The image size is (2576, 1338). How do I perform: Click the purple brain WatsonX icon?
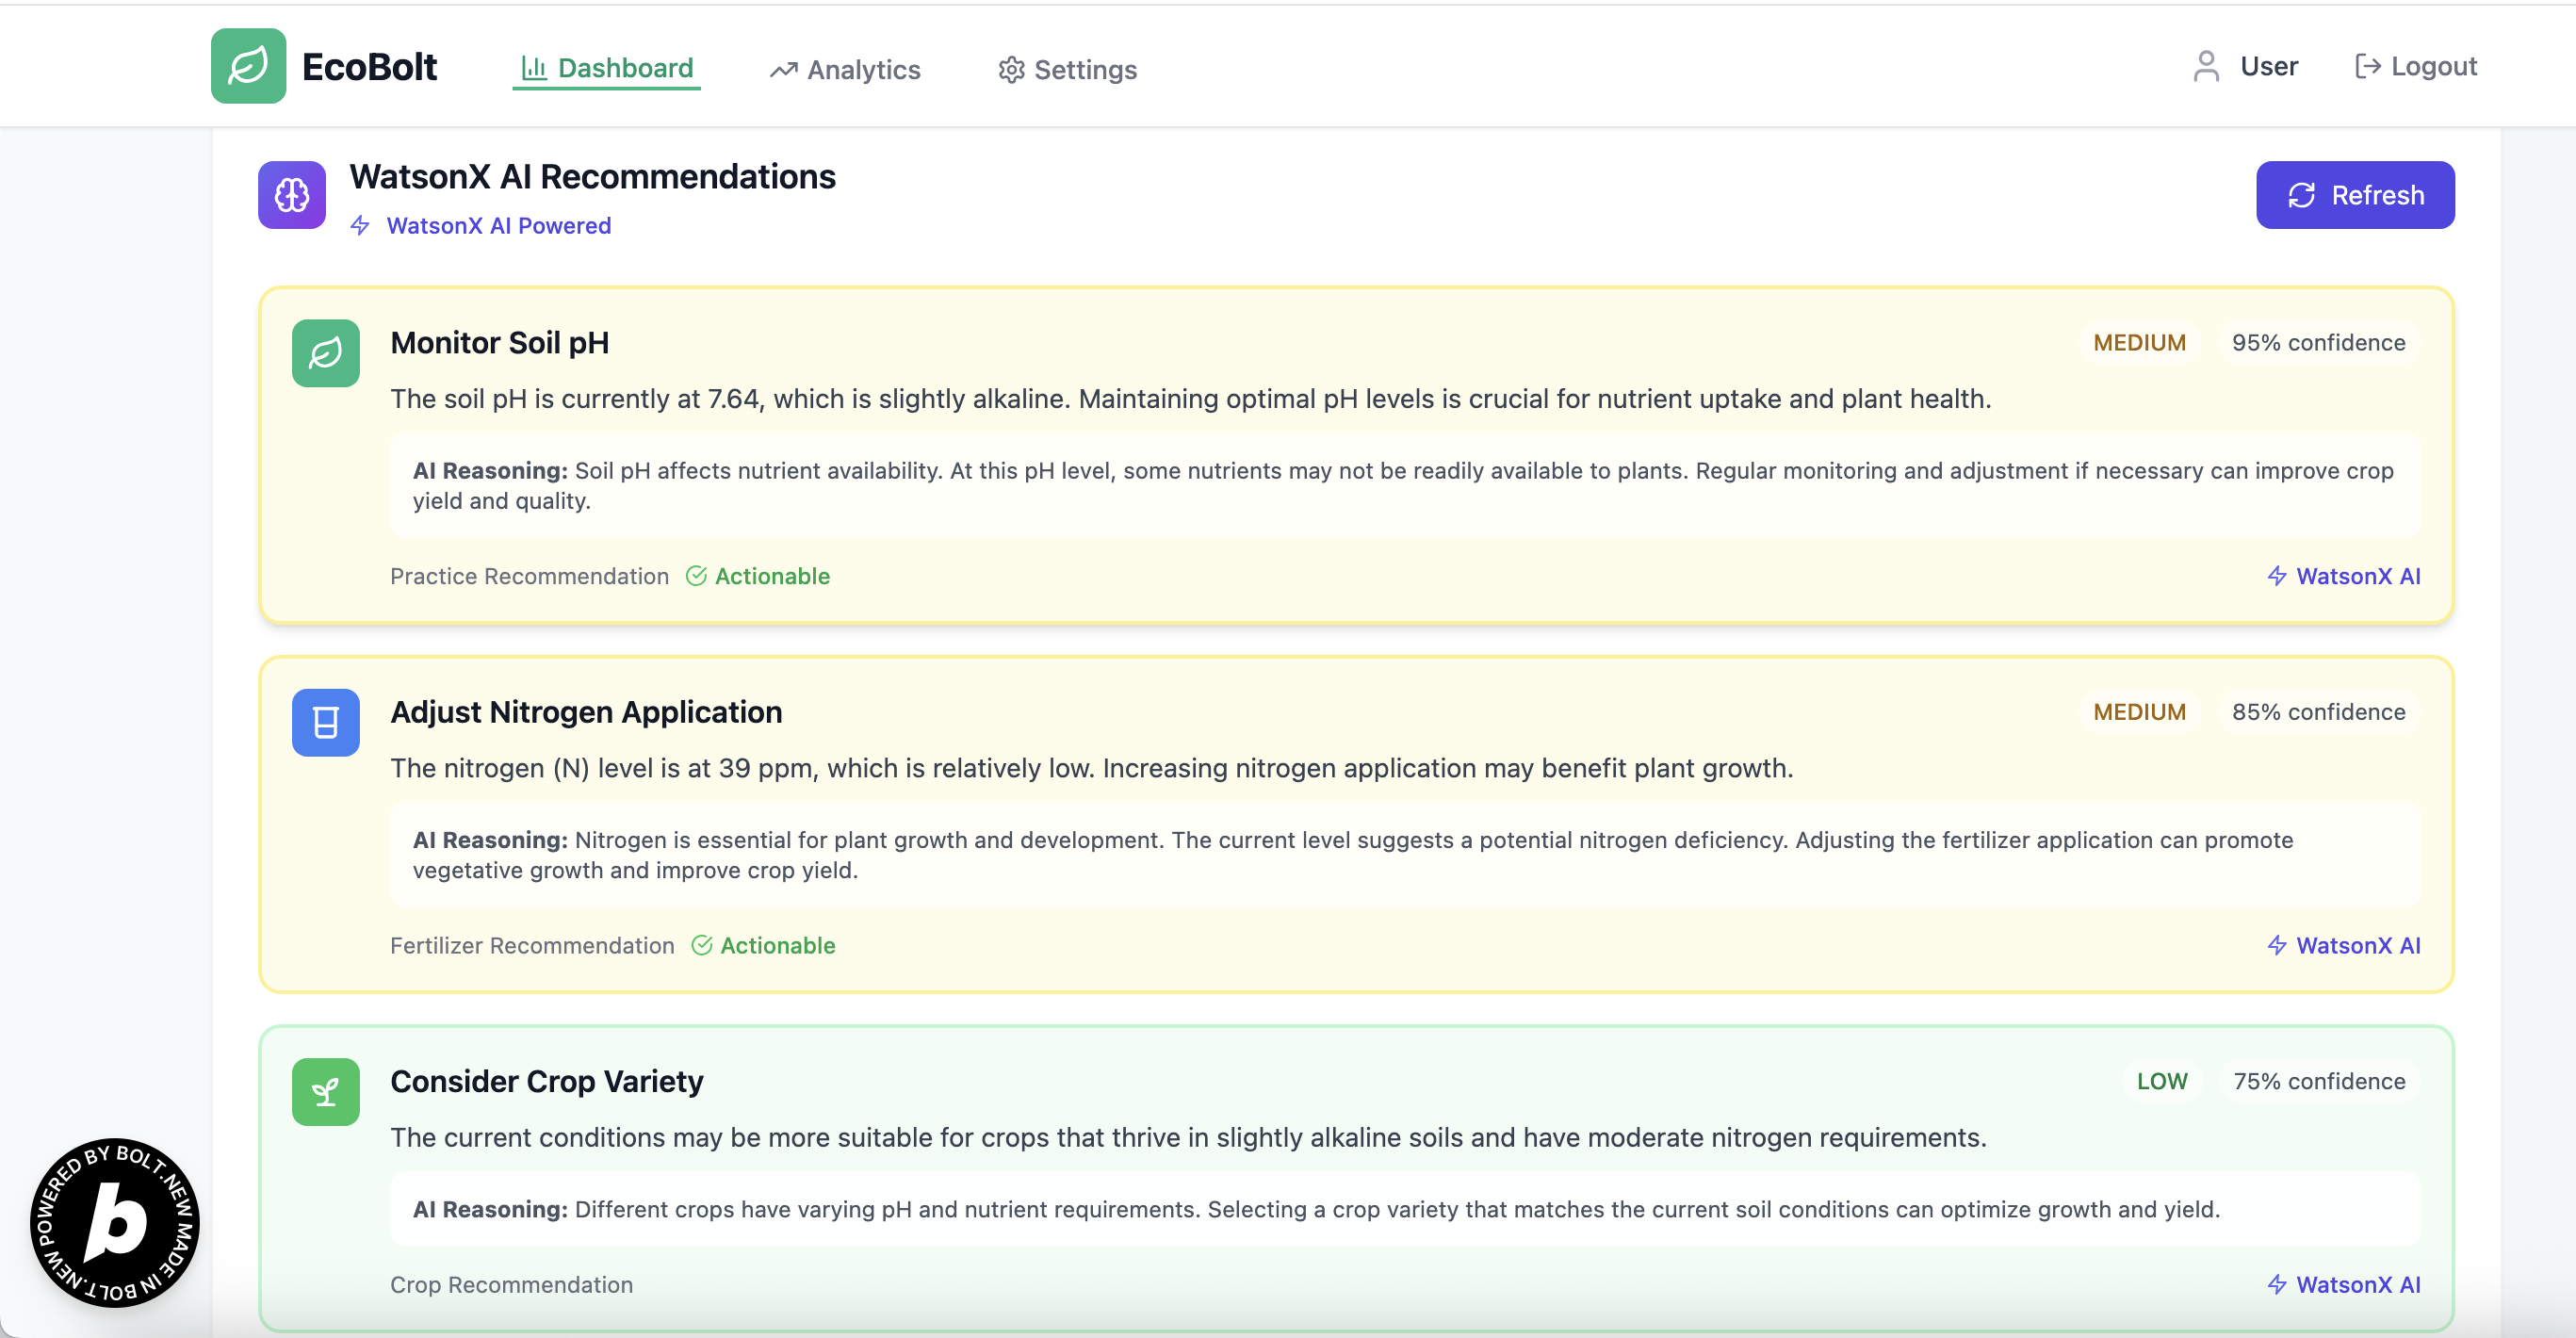292,195
